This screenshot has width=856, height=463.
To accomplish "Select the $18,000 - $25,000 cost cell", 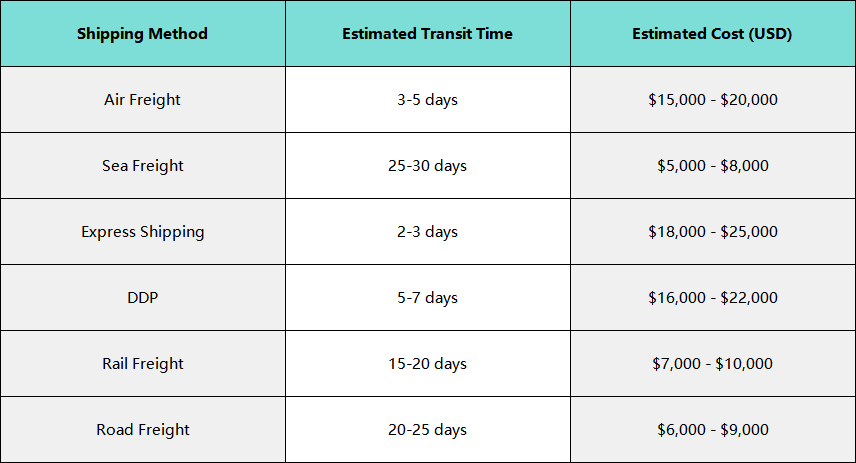I will 712,232.
